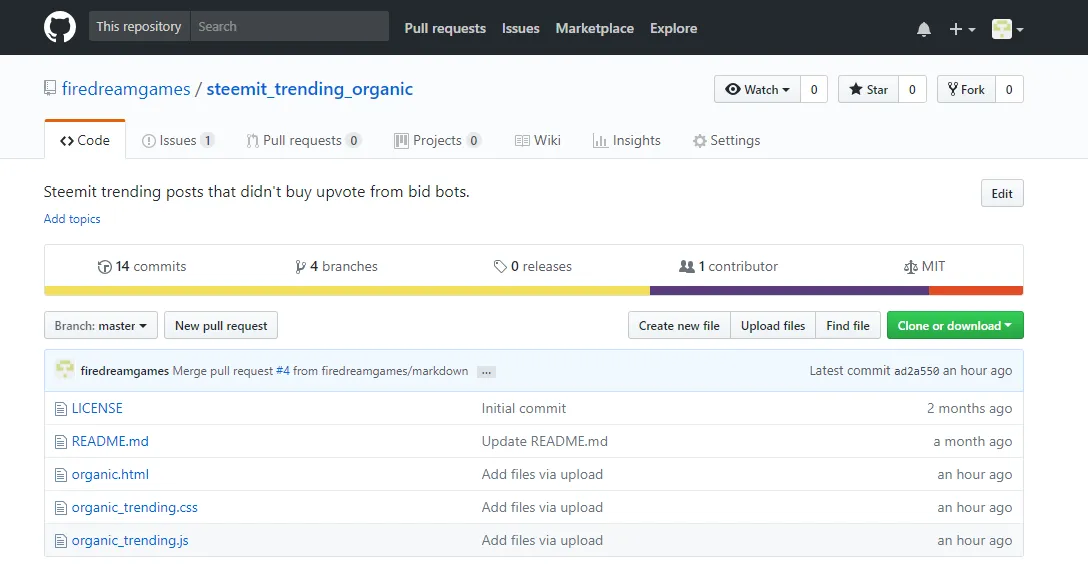
Task: Expand commit message ellipsis
Action: click(x=486, y=372)
